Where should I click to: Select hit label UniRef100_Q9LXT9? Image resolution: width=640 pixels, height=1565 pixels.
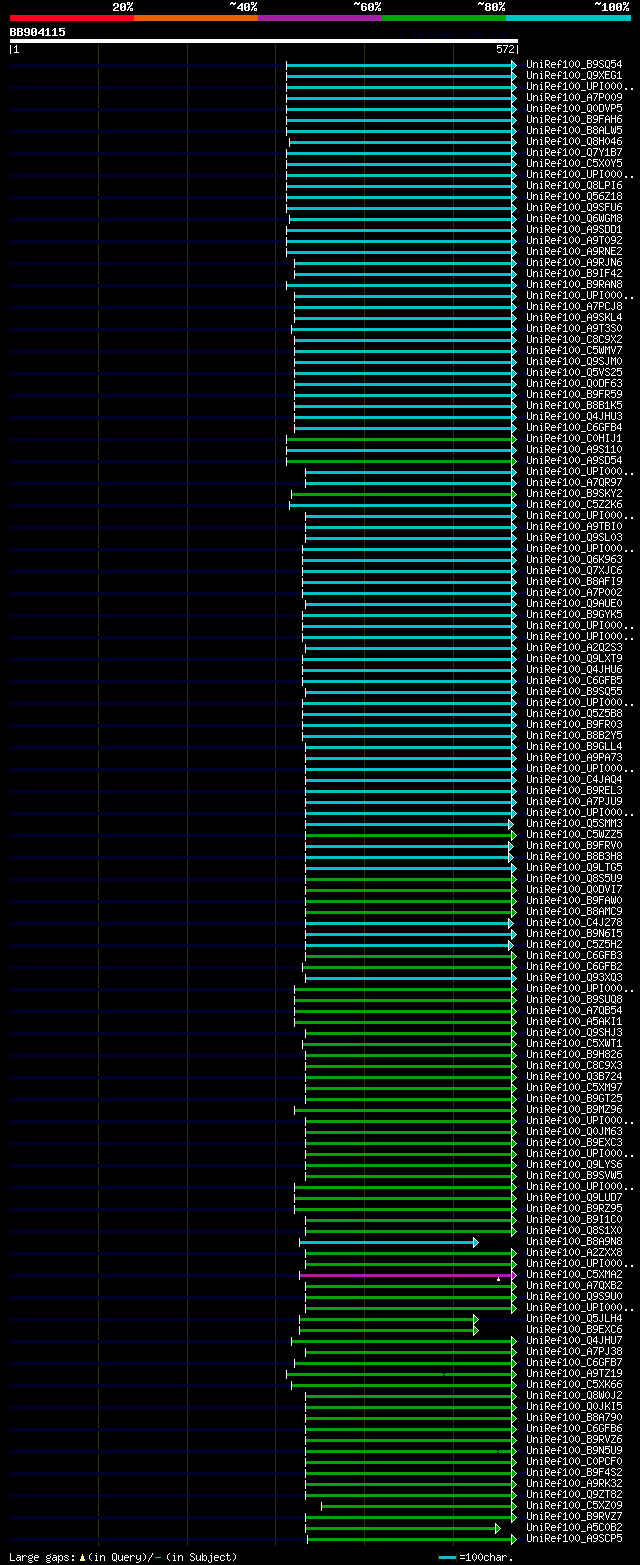(574, 658)
